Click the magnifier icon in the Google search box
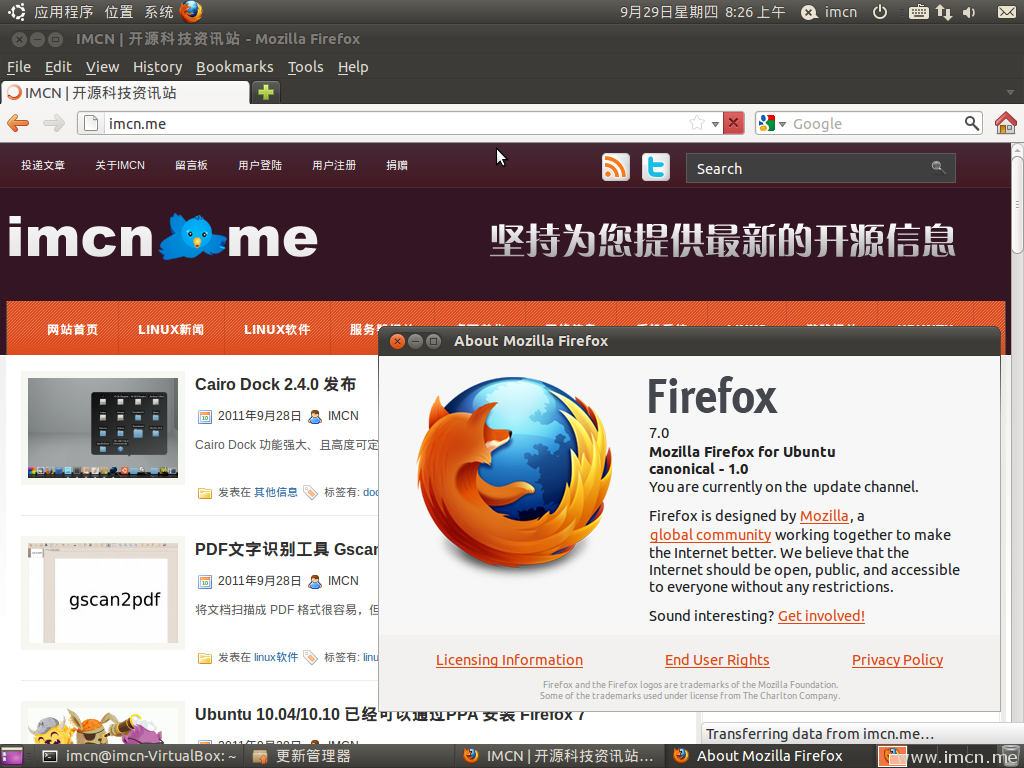The height and width of the screenshot is (768, 1024). click(972, 123)
